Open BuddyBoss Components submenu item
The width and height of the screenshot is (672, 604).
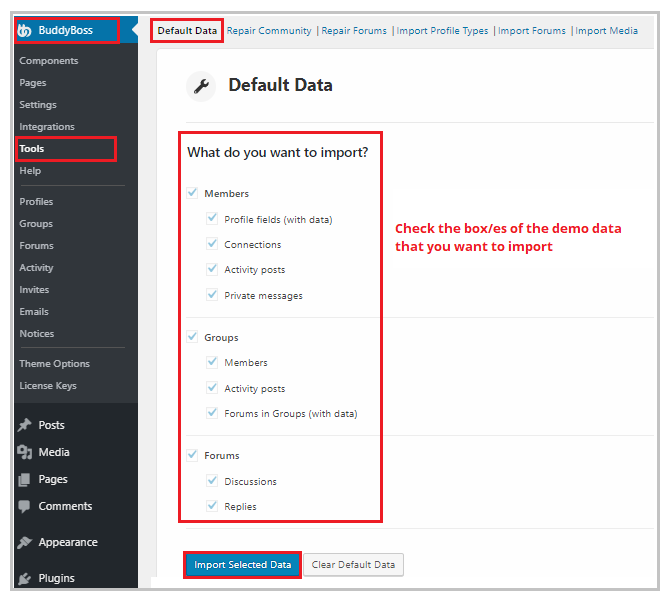point(49,61)
